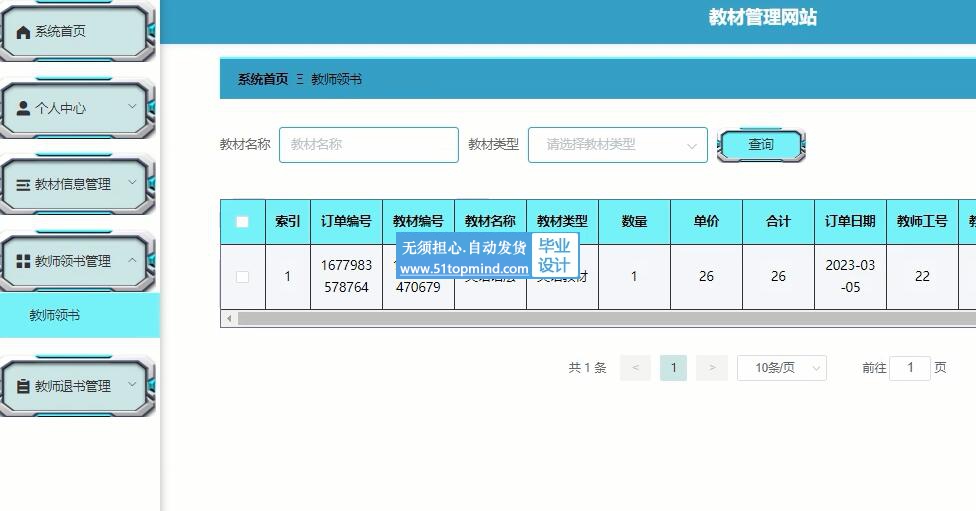This screenshot has height=511, width=976.
Task: Click the 教材编号 column header
Action: 418,222
